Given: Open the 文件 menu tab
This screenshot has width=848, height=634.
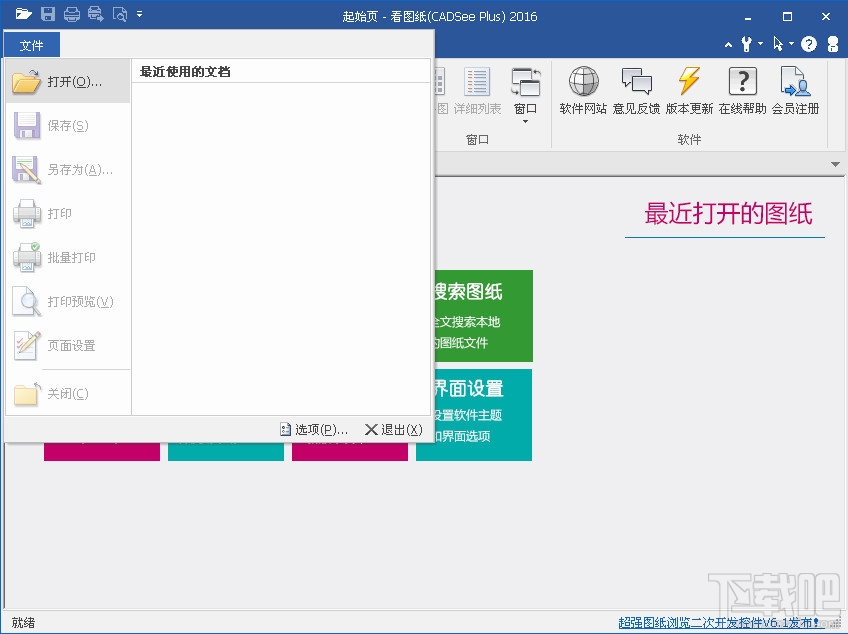Looking at the screenshot, I should point(31,45).
